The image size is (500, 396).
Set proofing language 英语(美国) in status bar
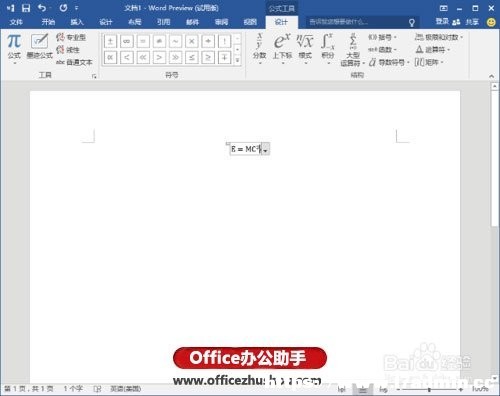[x=126, y=389]
